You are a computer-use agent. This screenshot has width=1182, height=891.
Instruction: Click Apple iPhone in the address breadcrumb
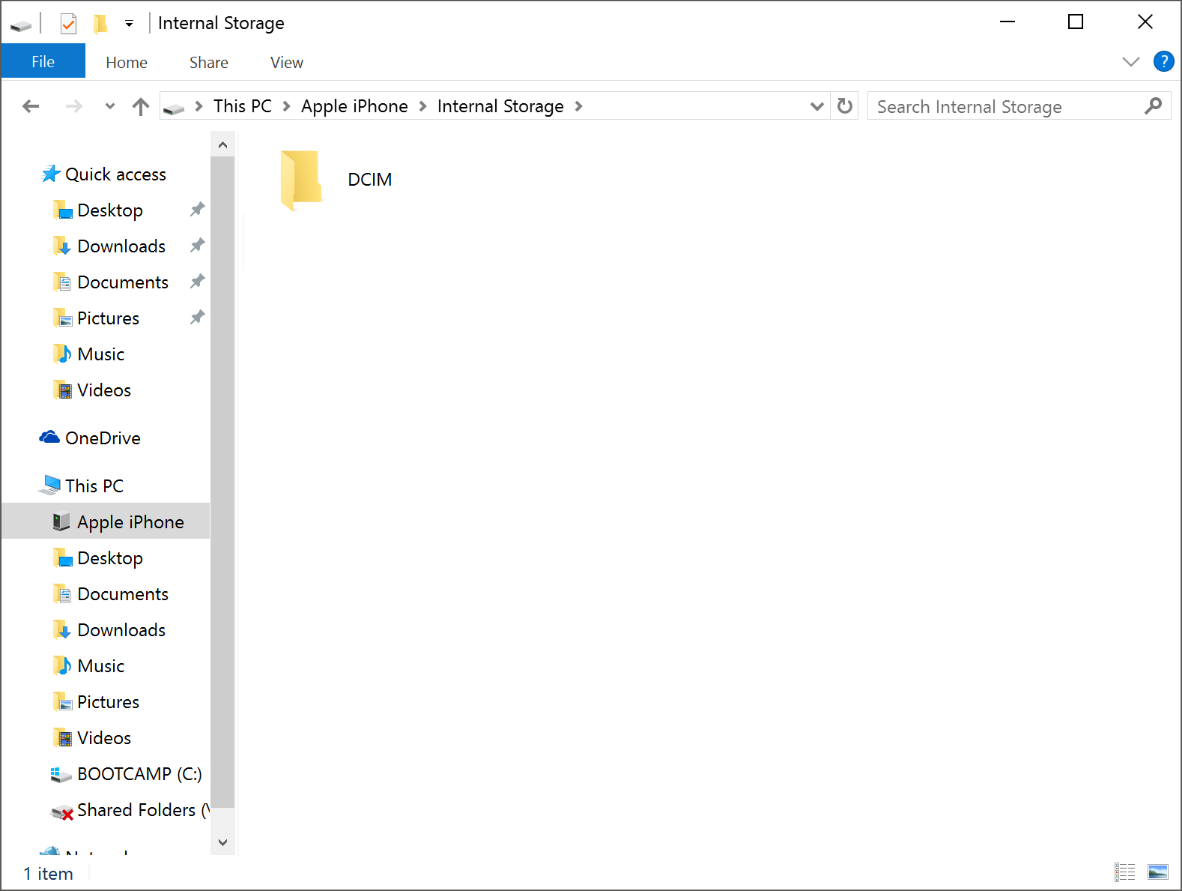(354, 106)
